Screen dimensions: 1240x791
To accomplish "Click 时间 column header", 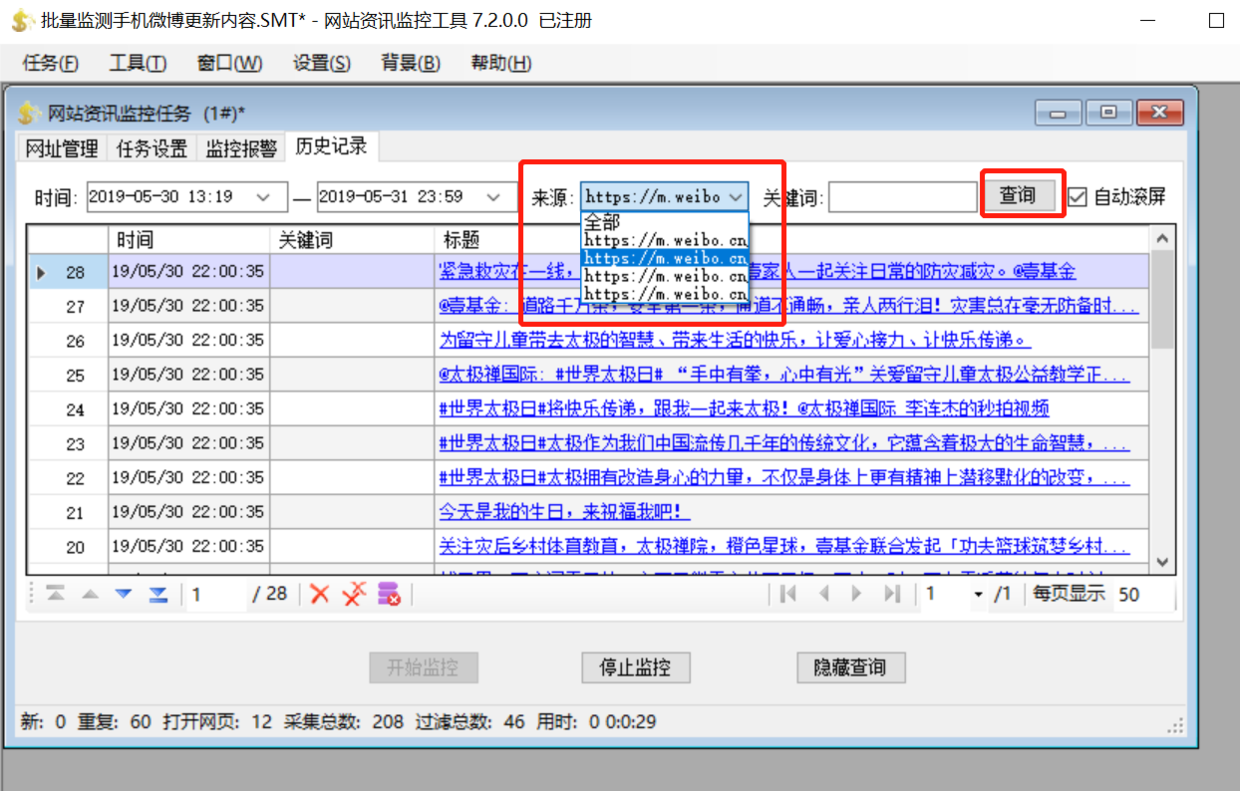I will point(189,240).
